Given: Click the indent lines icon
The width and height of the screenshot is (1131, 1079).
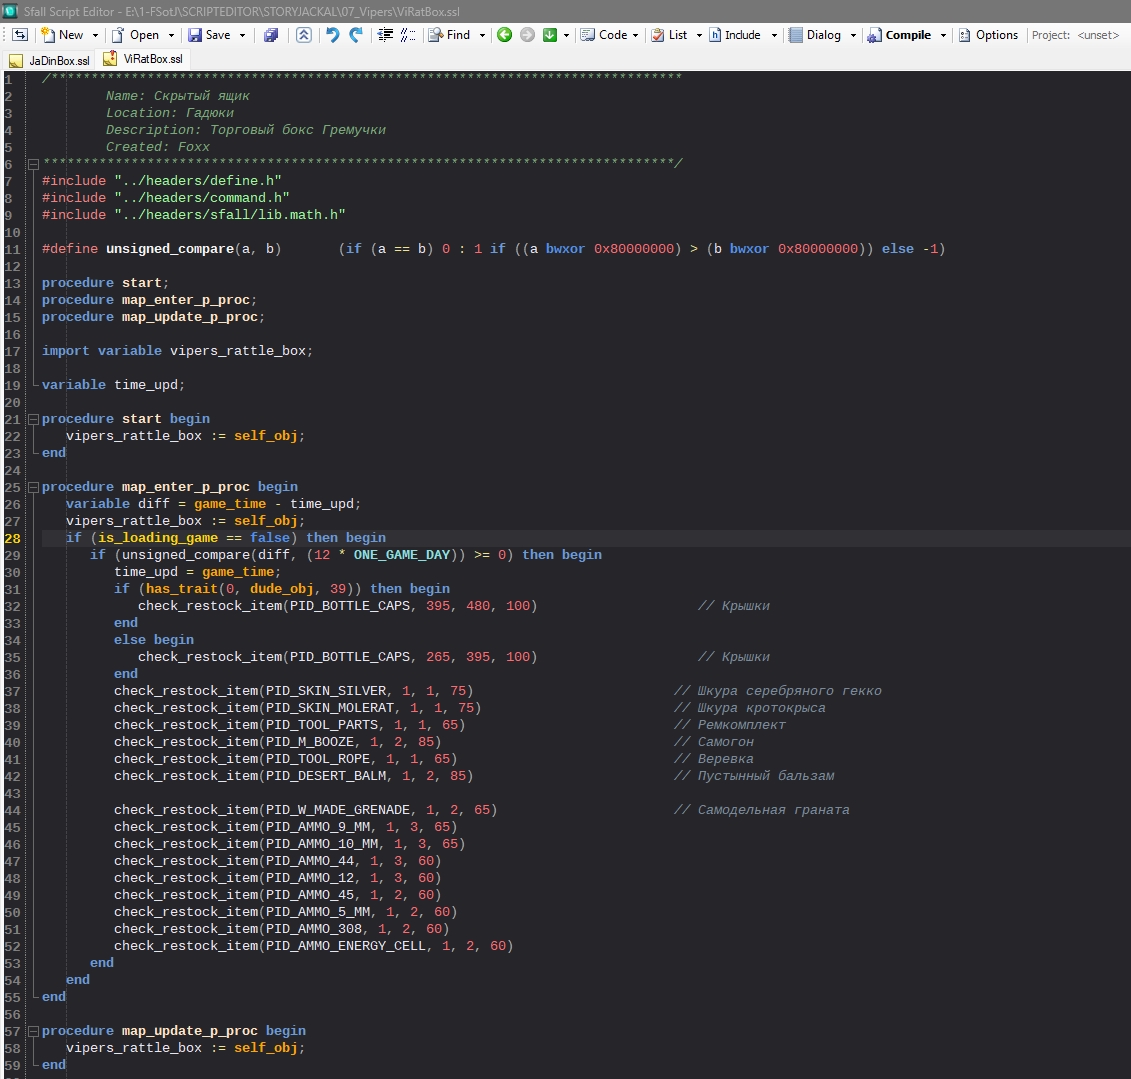Looking at the screenshot, I should click(x=386, y=35).
